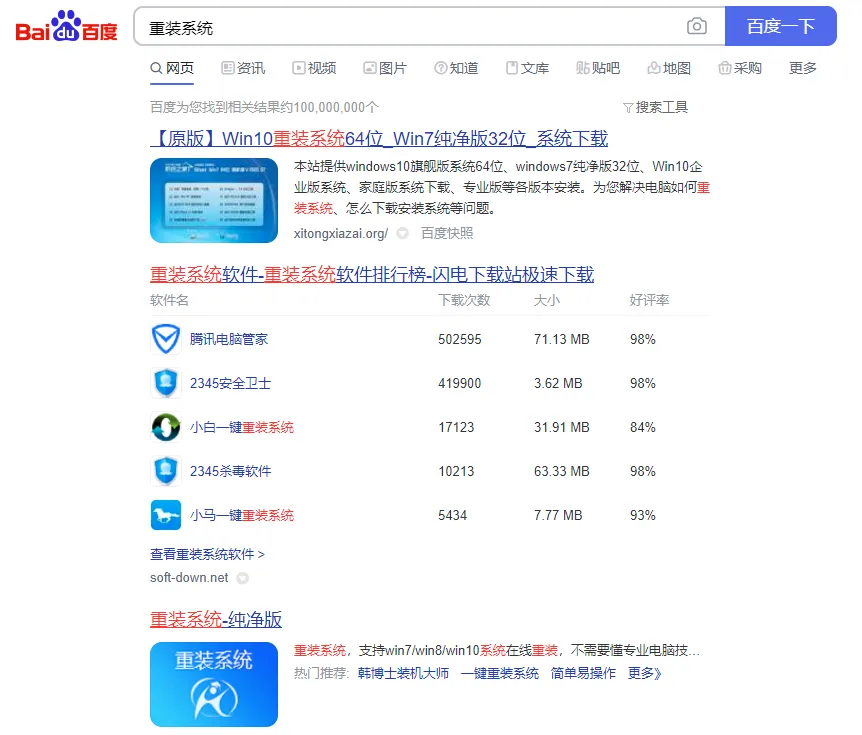The width and height of the screenshot is (862, 735).
Task: Click the 小白一键重装系统 round icon
Action: pyautogui.click(x=165, y=427)
